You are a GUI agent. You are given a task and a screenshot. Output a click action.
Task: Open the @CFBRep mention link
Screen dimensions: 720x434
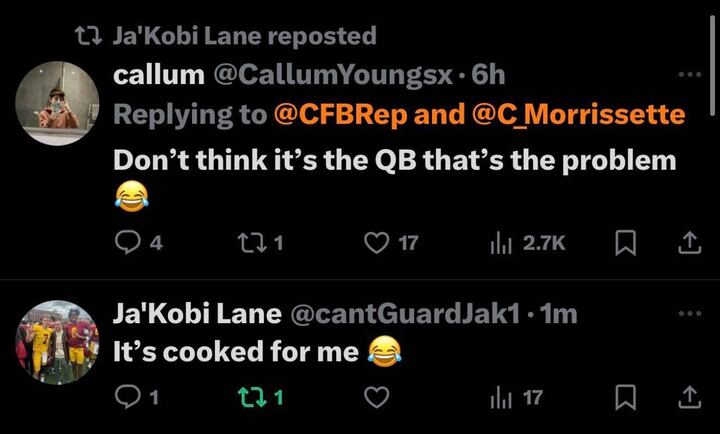click(x=339, y=115)
